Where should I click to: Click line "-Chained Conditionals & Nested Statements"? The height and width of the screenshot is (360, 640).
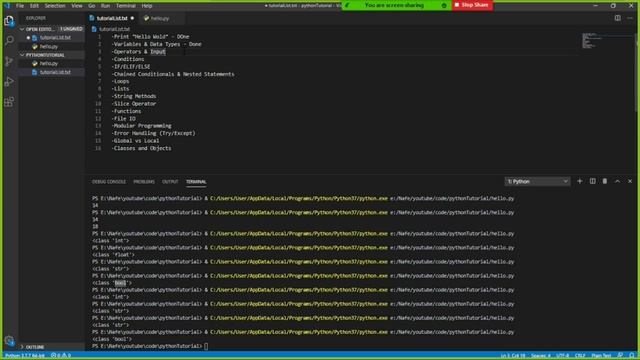(x=173, y=74)
